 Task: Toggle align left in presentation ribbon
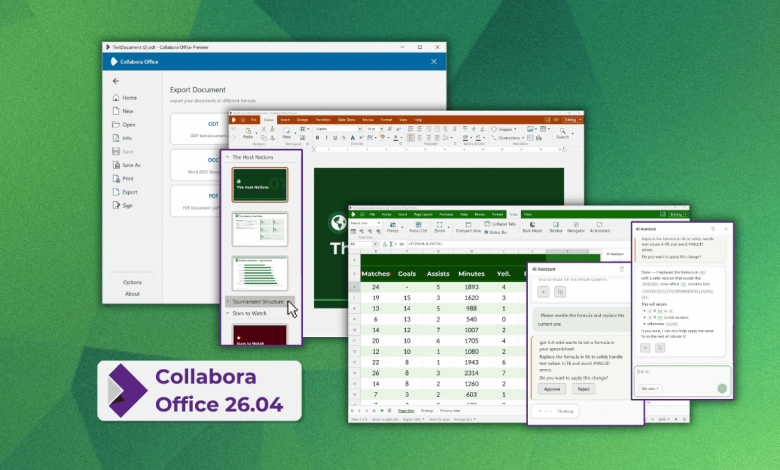point(410,138)
